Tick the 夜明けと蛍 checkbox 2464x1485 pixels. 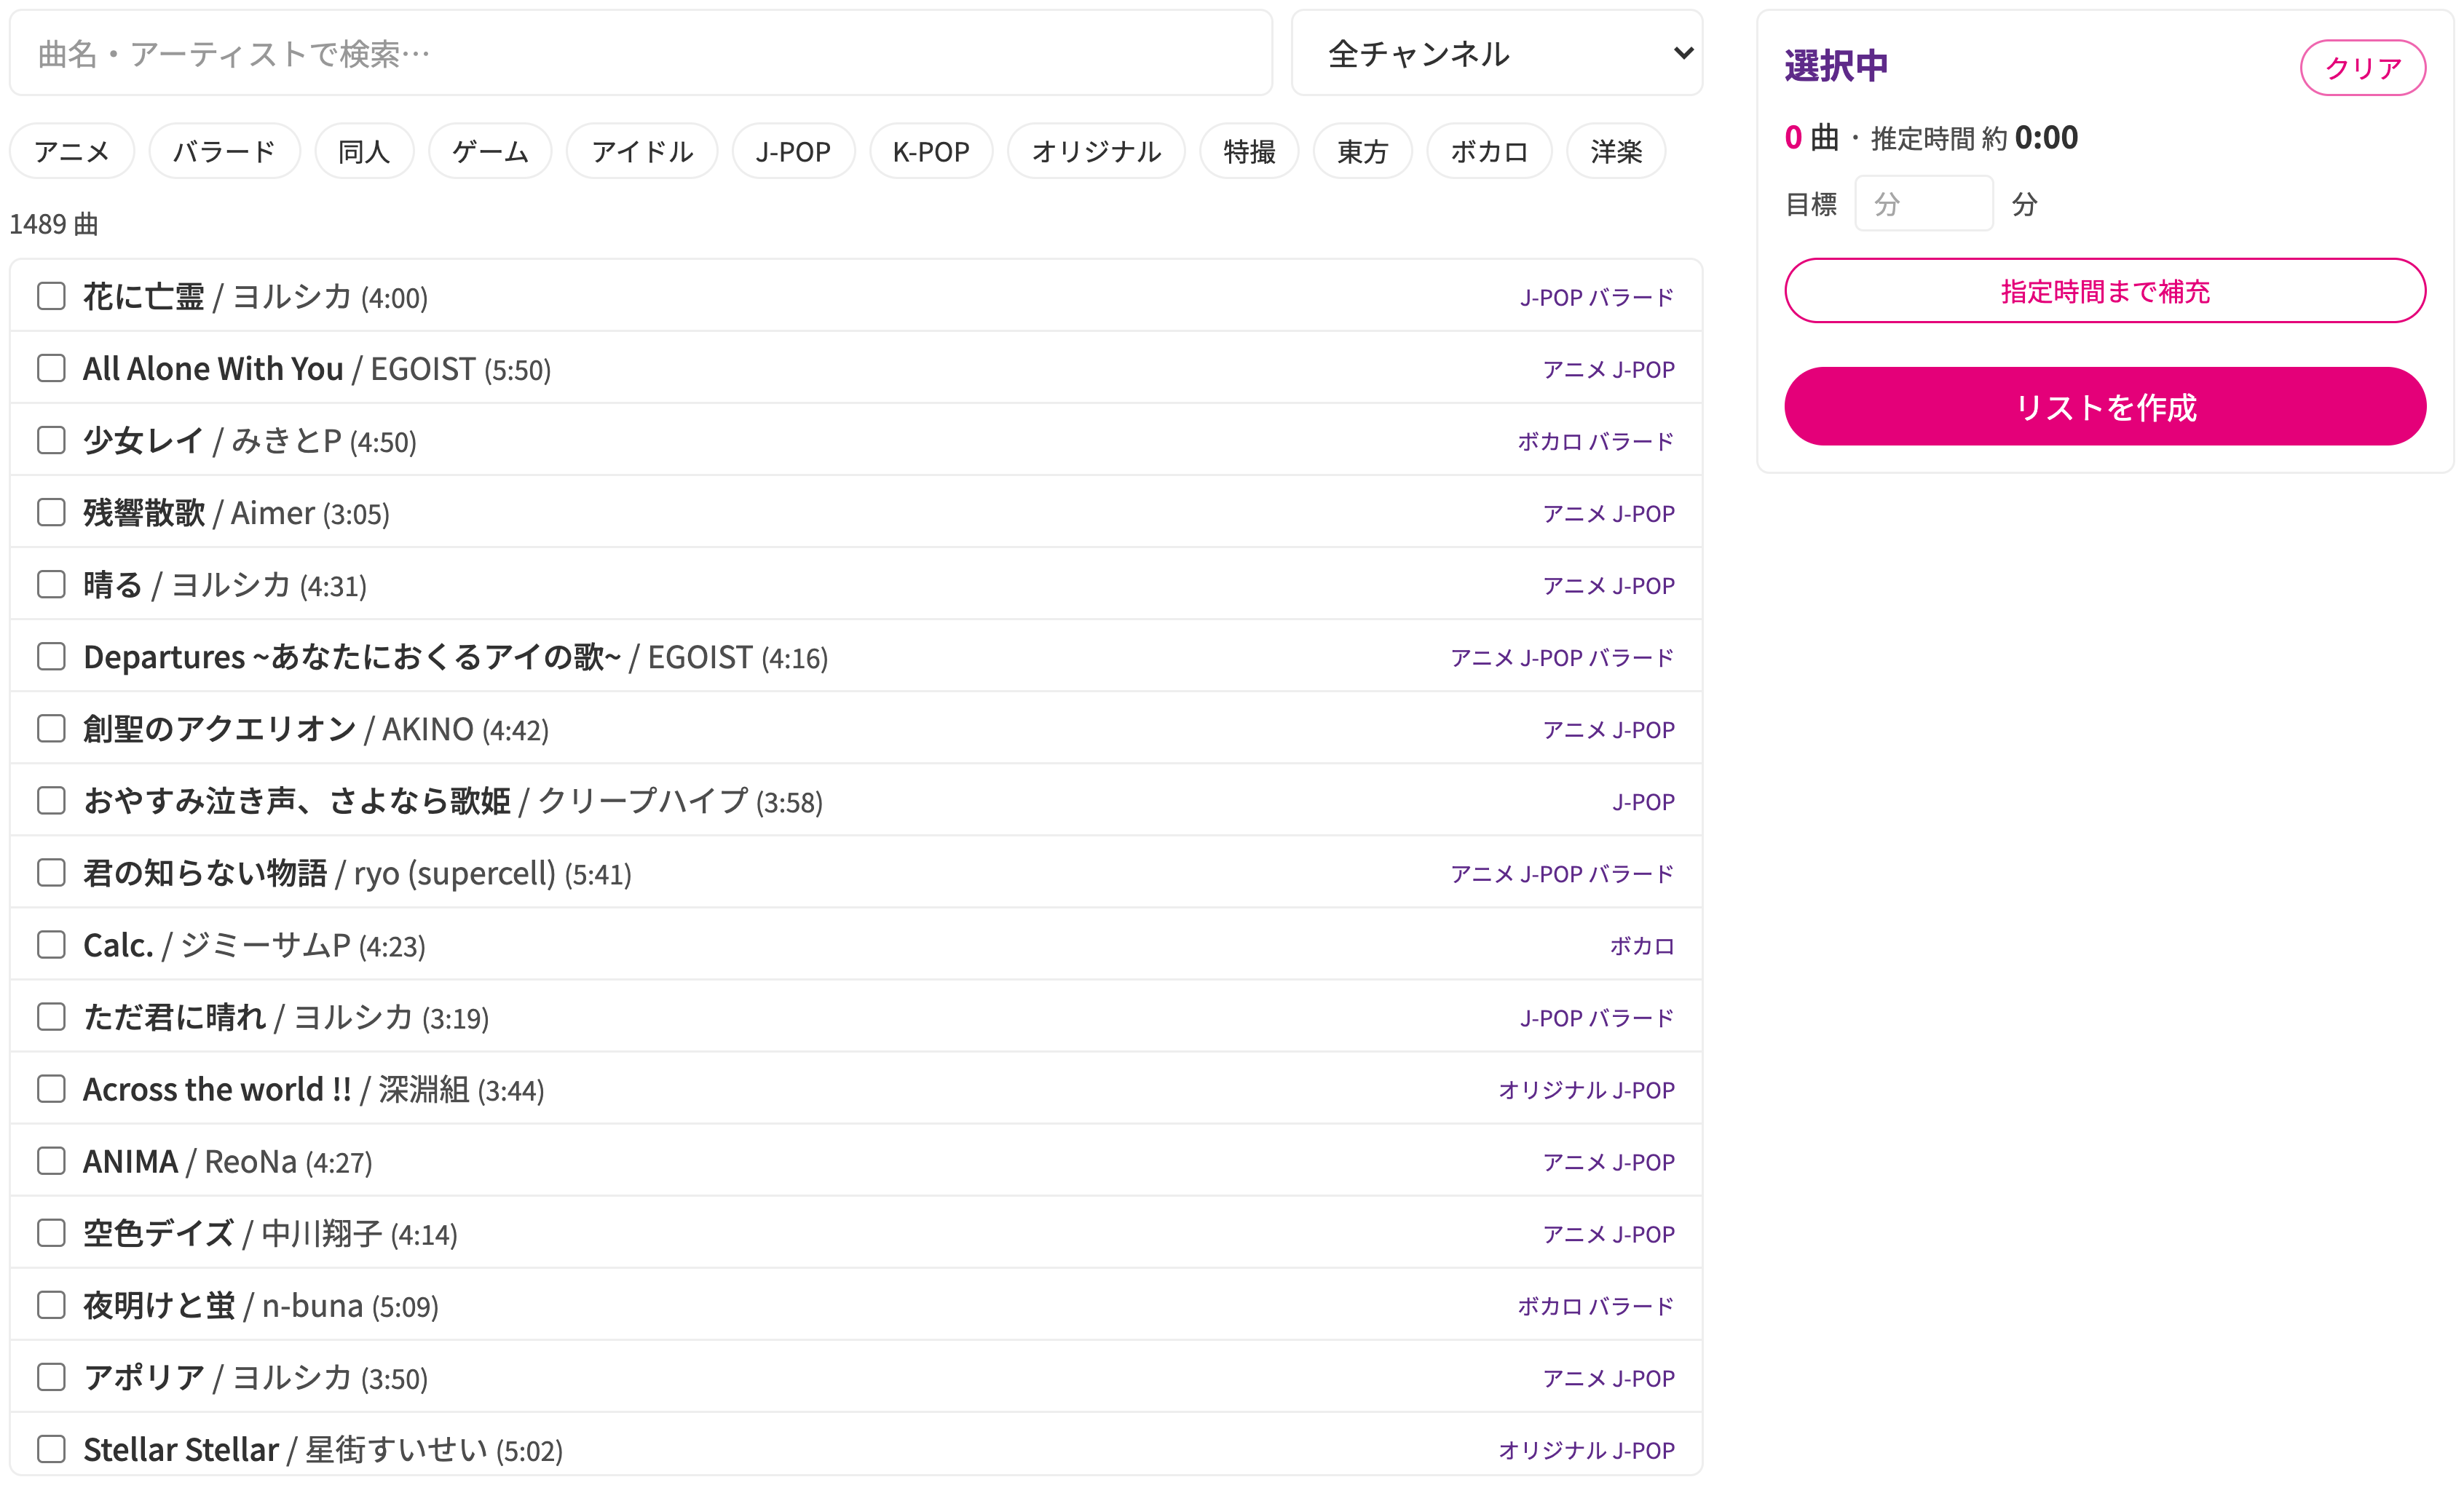click(51, 1305)
